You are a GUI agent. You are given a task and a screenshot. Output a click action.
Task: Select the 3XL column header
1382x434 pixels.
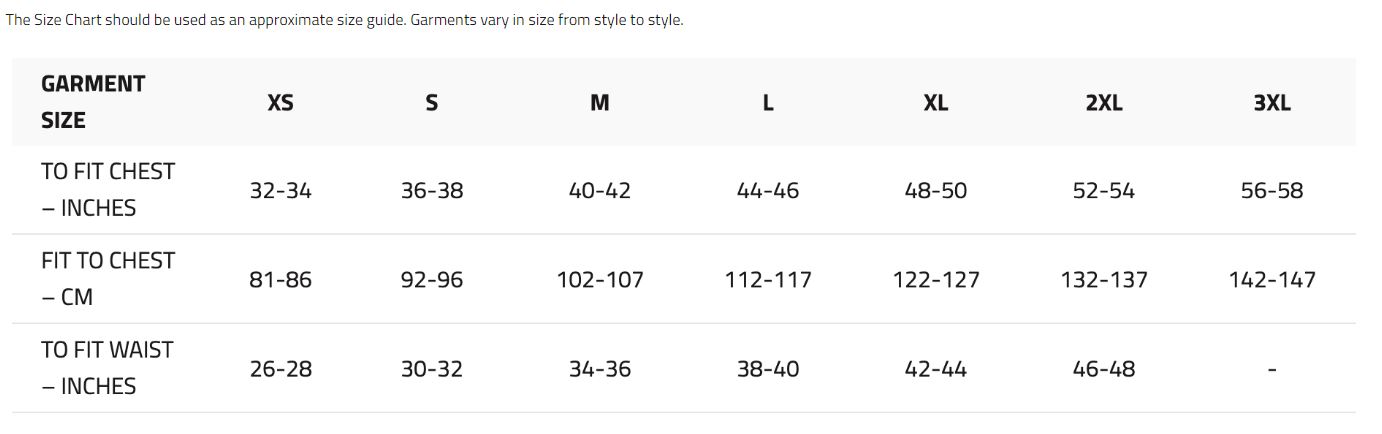1271,102
